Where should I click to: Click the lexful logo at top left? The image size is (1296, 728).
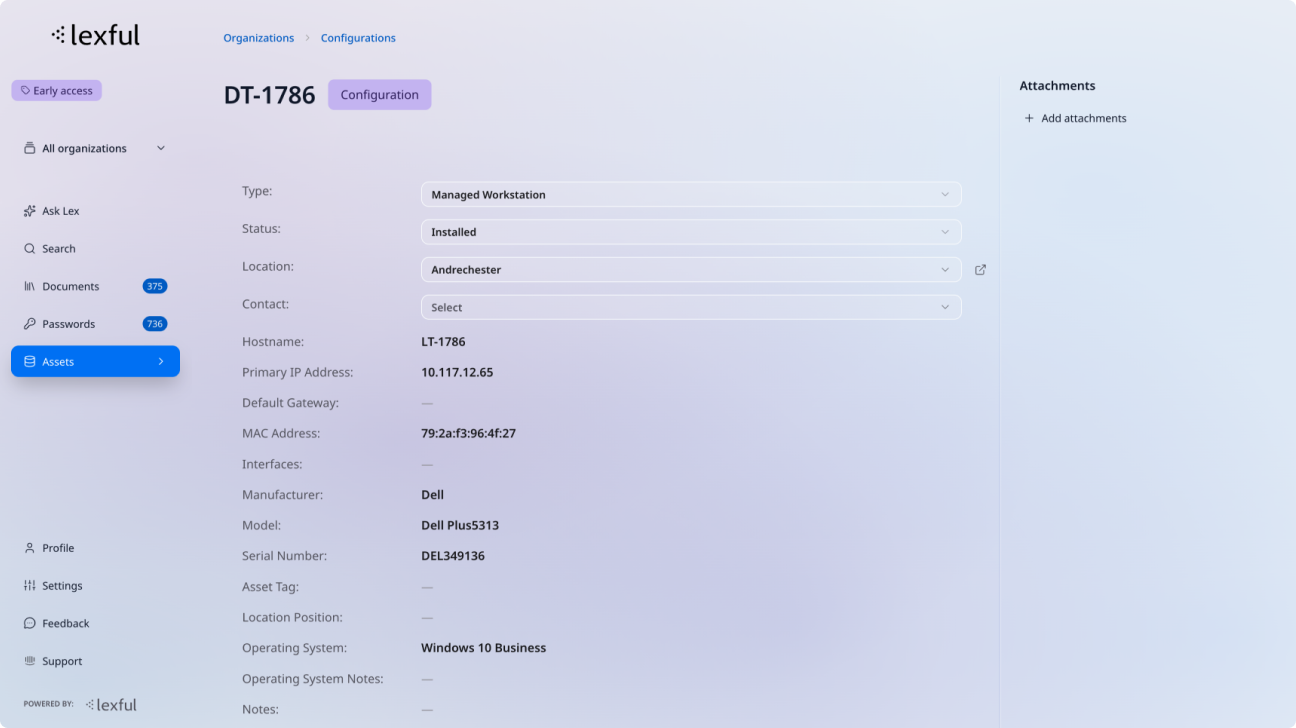point(95,34)
